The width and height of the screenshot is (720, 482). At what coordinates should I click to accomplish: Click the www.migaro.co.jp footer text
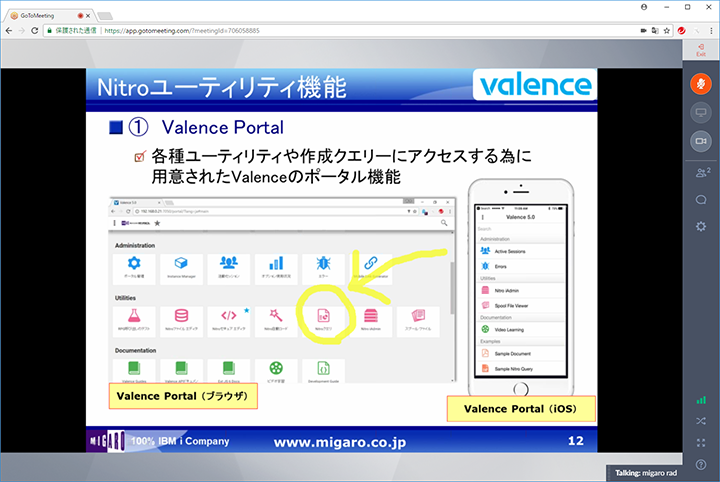click(340, 442)
